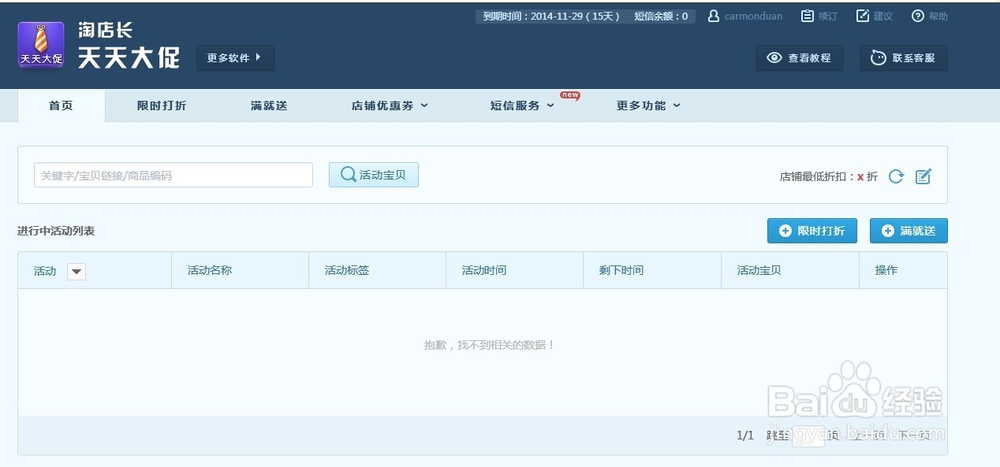Refresh the 店铺最低折扣 value
1000x467 pixels.
click(896, 177)
